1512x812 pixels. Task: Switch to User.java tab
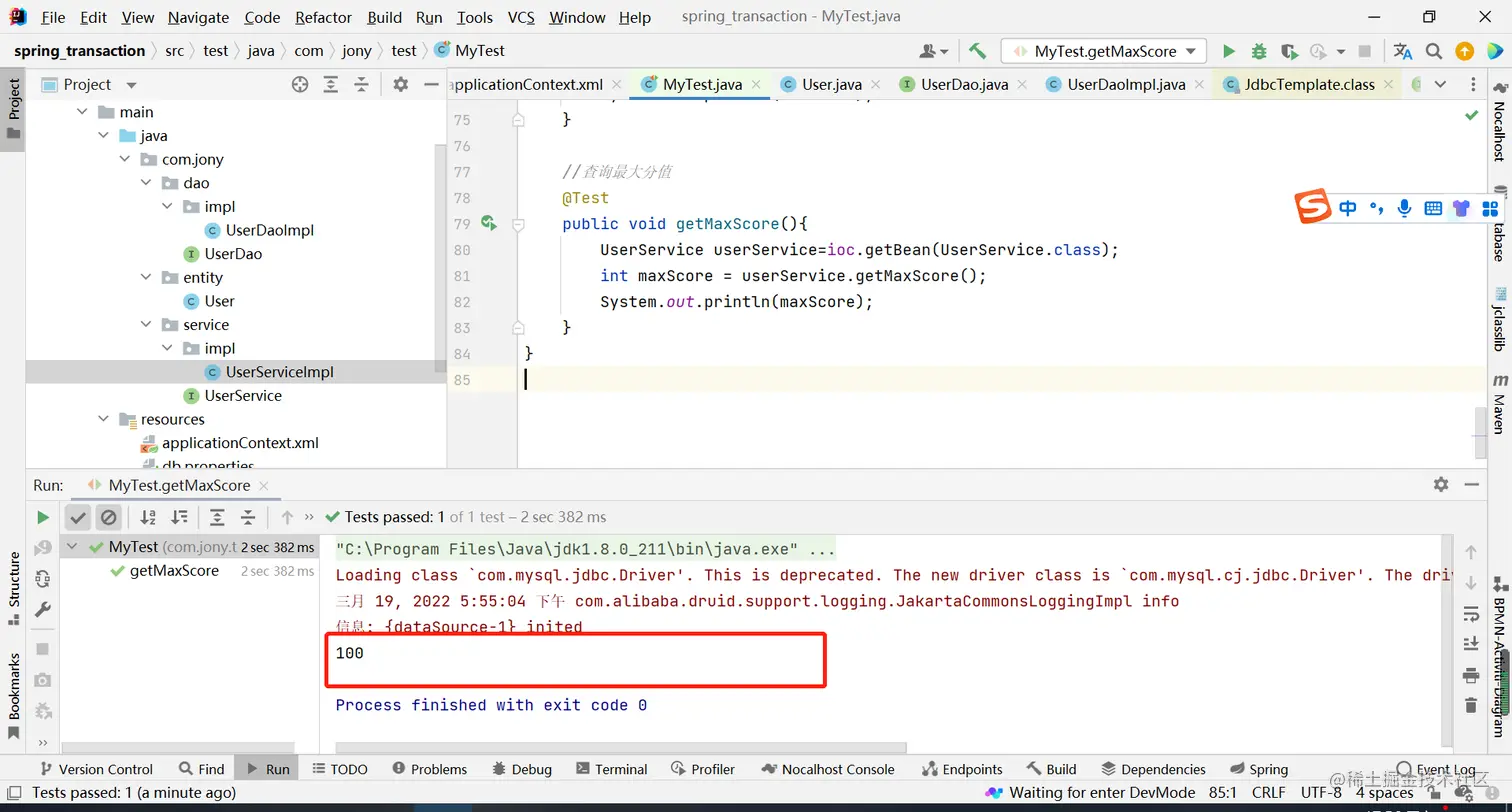click(x=832, y=84)
